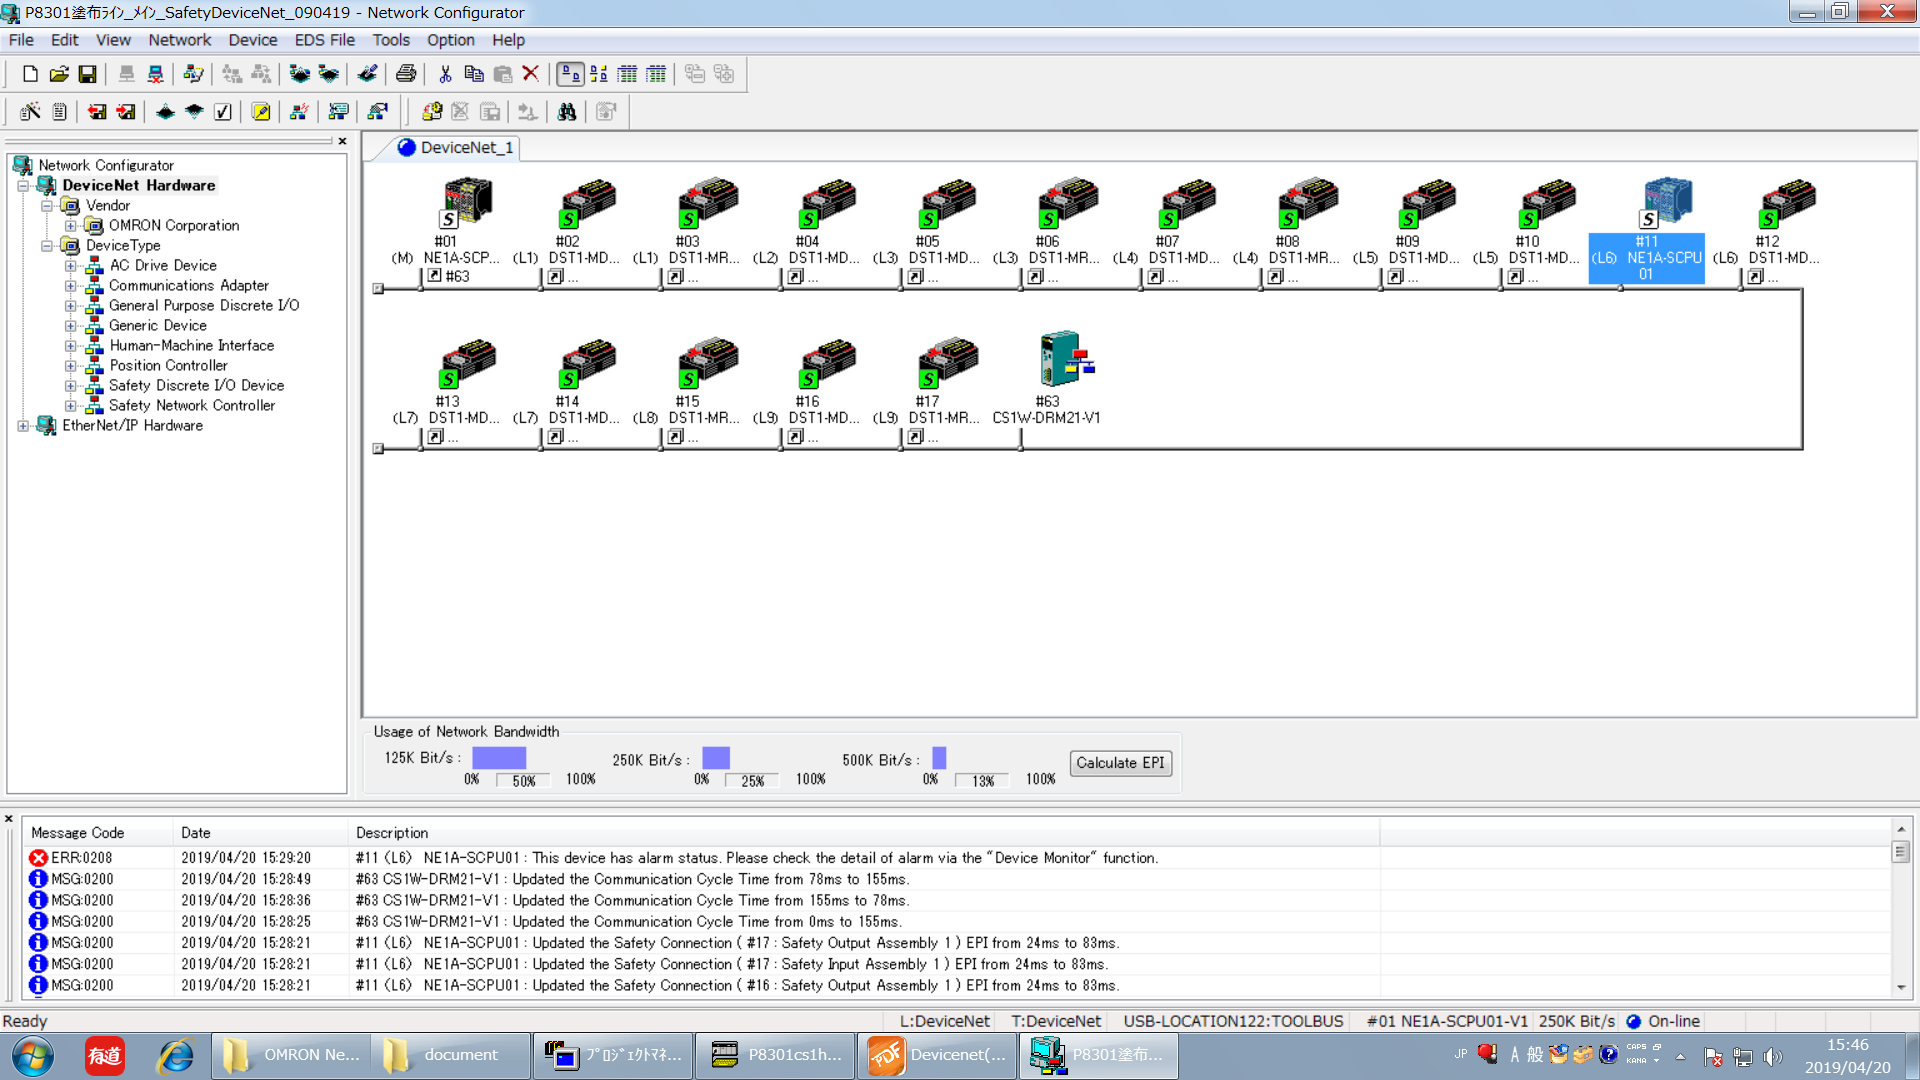Toggle the Large Icons view button
The image size is (1920, 1080).
tap(570, 74)
